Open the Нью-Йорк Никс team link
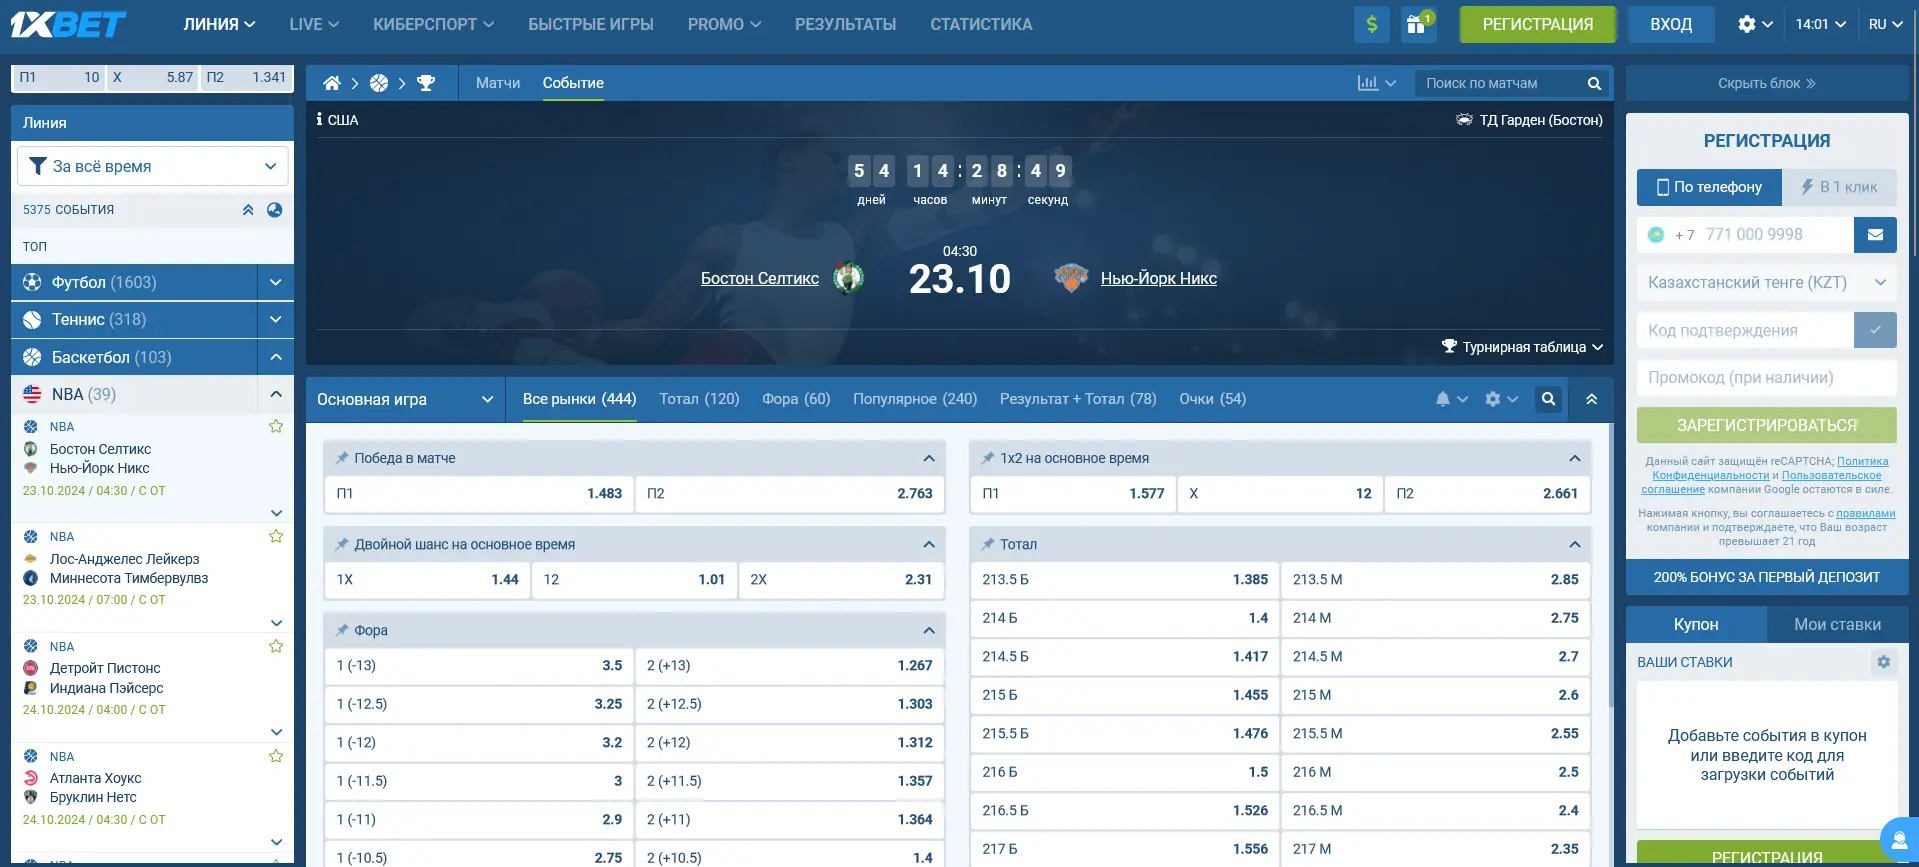 (x=1158, y=278)
